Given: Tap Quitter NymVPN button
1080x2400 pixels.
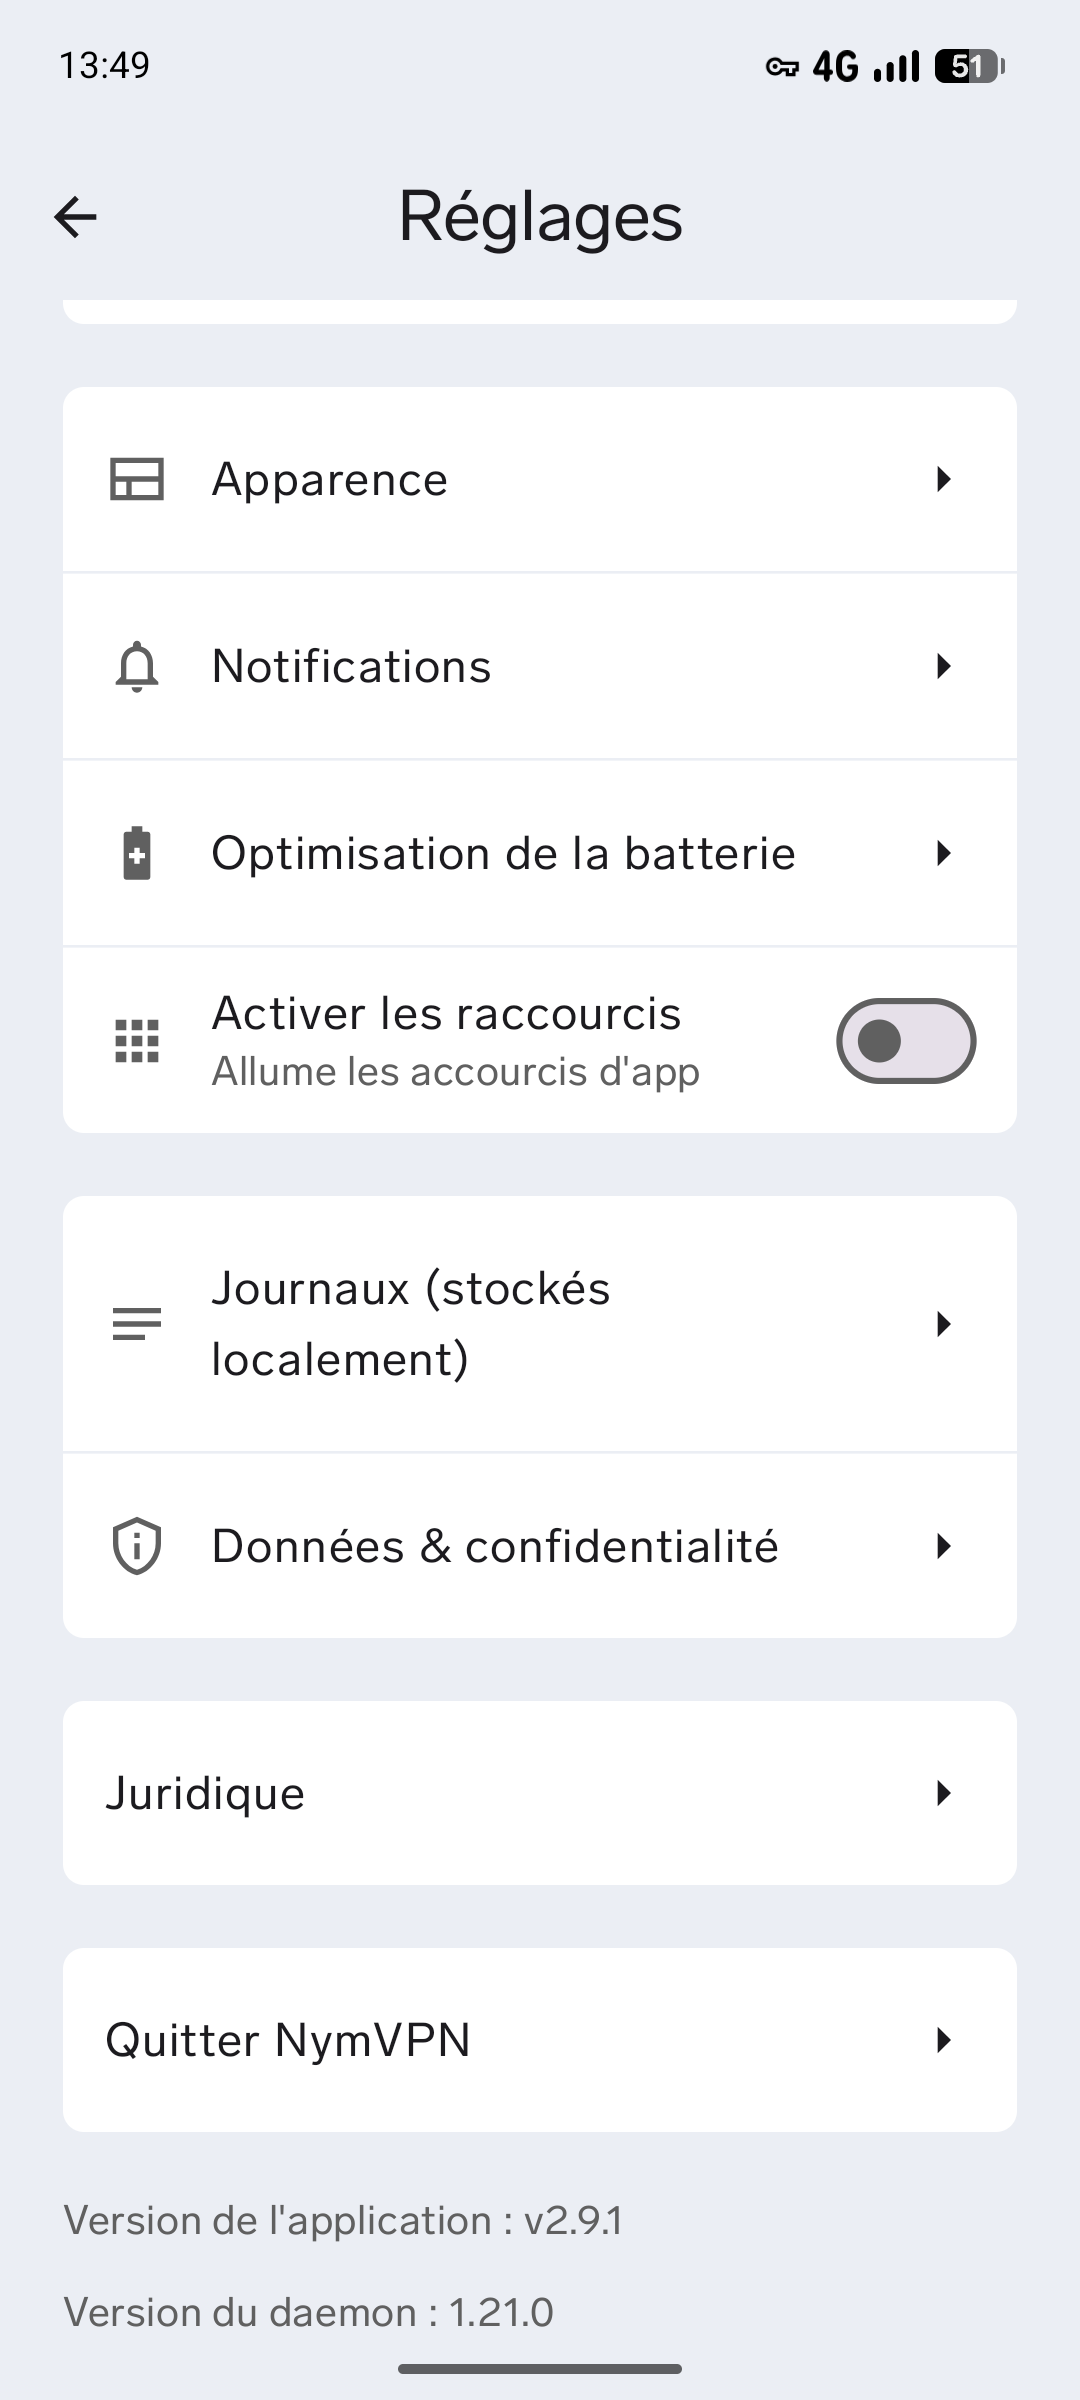Looking at the screenshot, I should (288, 2040).
